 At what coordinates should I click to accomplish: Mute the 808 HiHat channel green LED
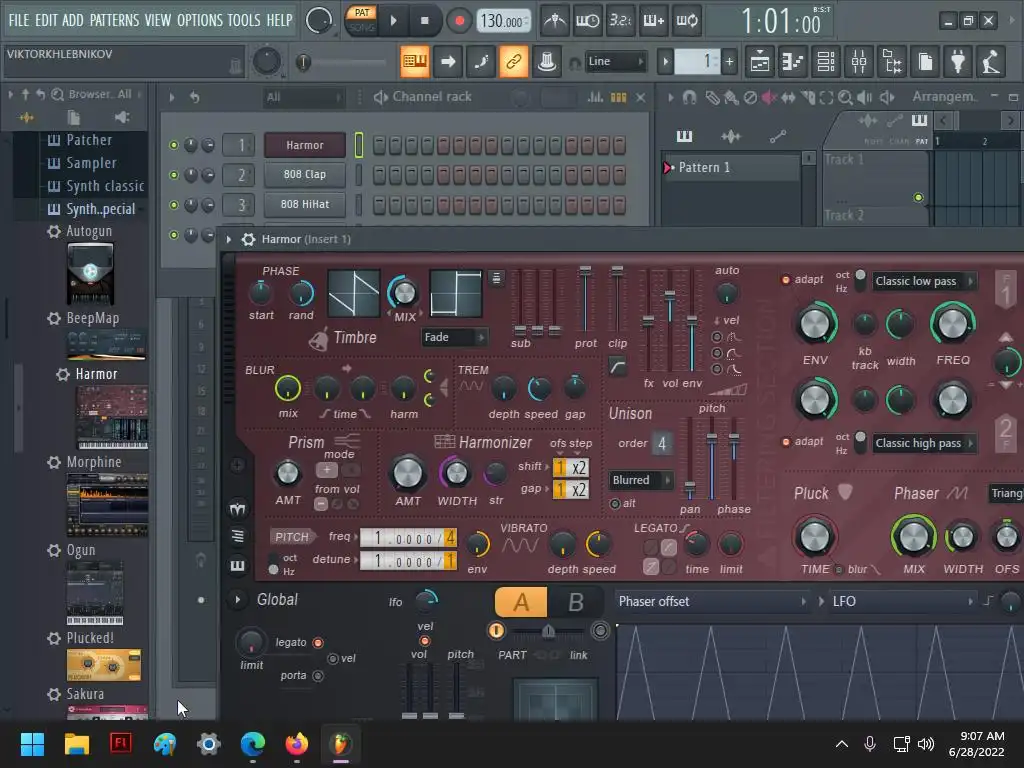tap(174, 204)
